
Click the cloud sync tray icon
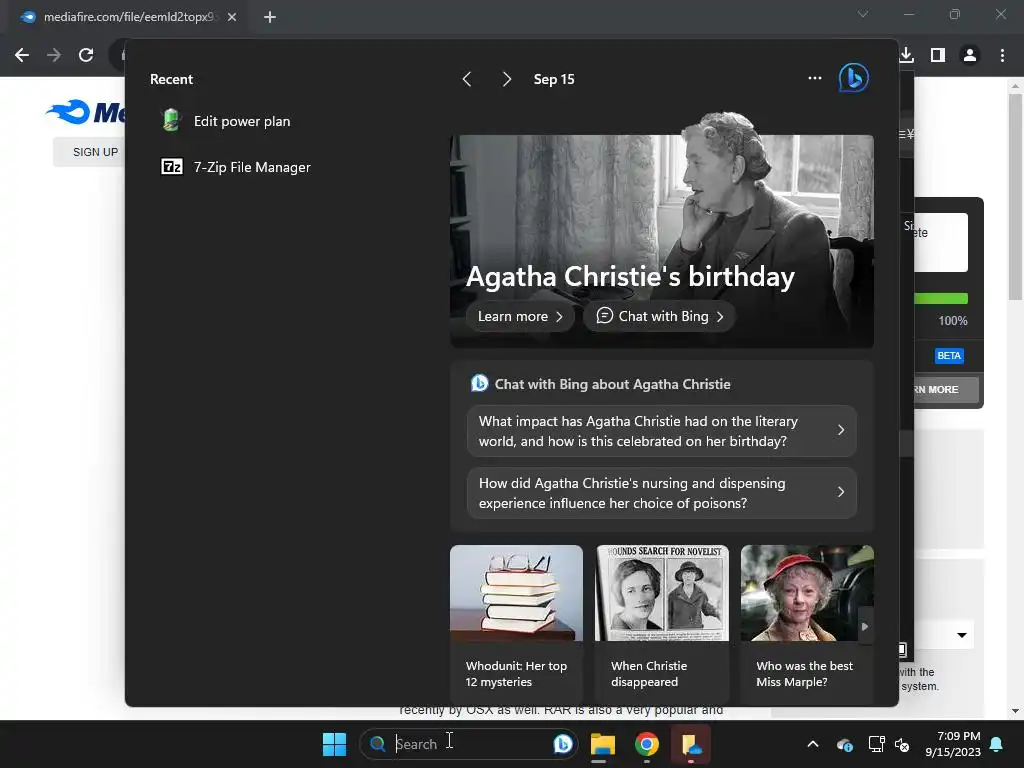(x=845, y=744)
